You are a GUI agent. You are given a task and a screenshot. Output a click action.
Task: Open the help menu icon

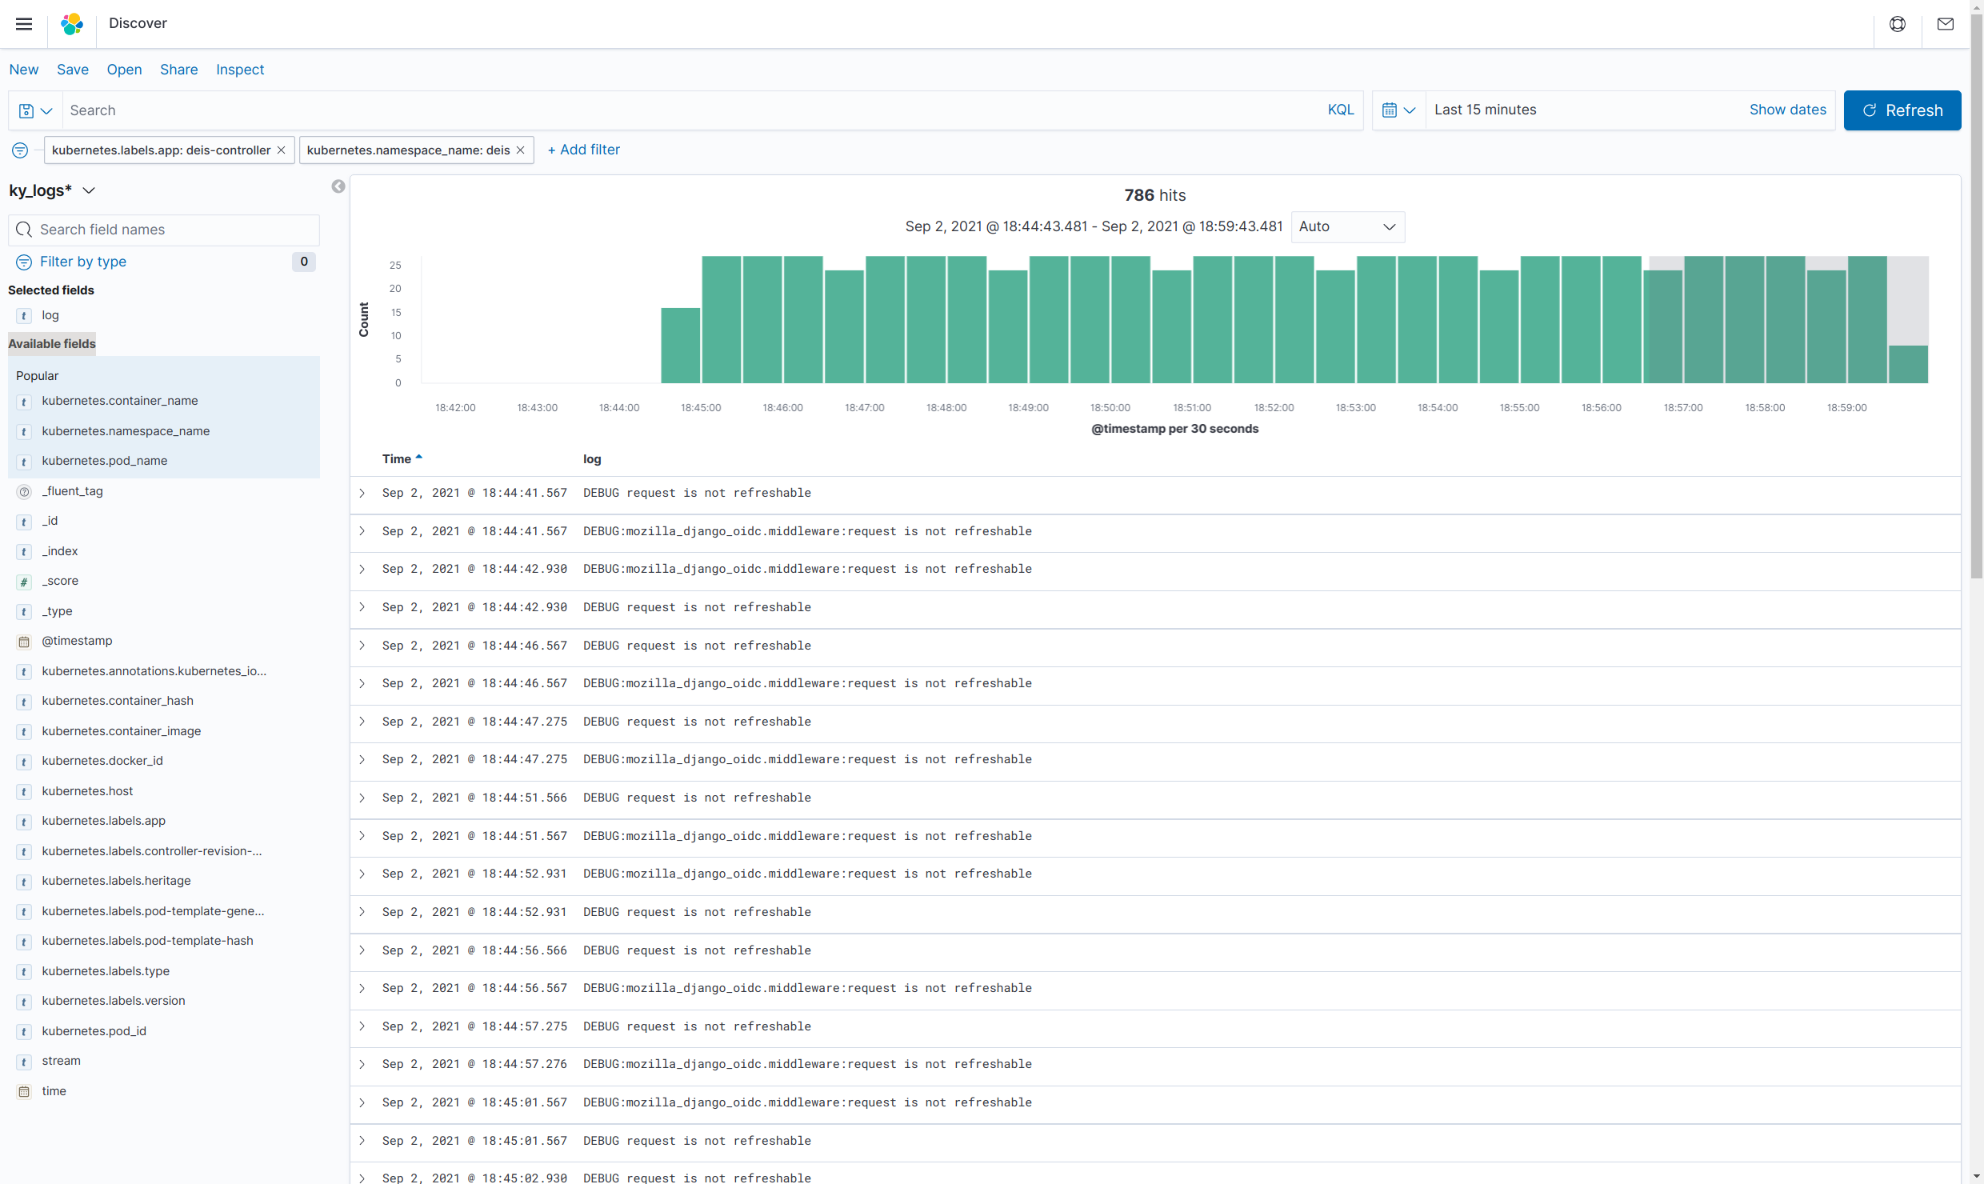click(1897, 24)
